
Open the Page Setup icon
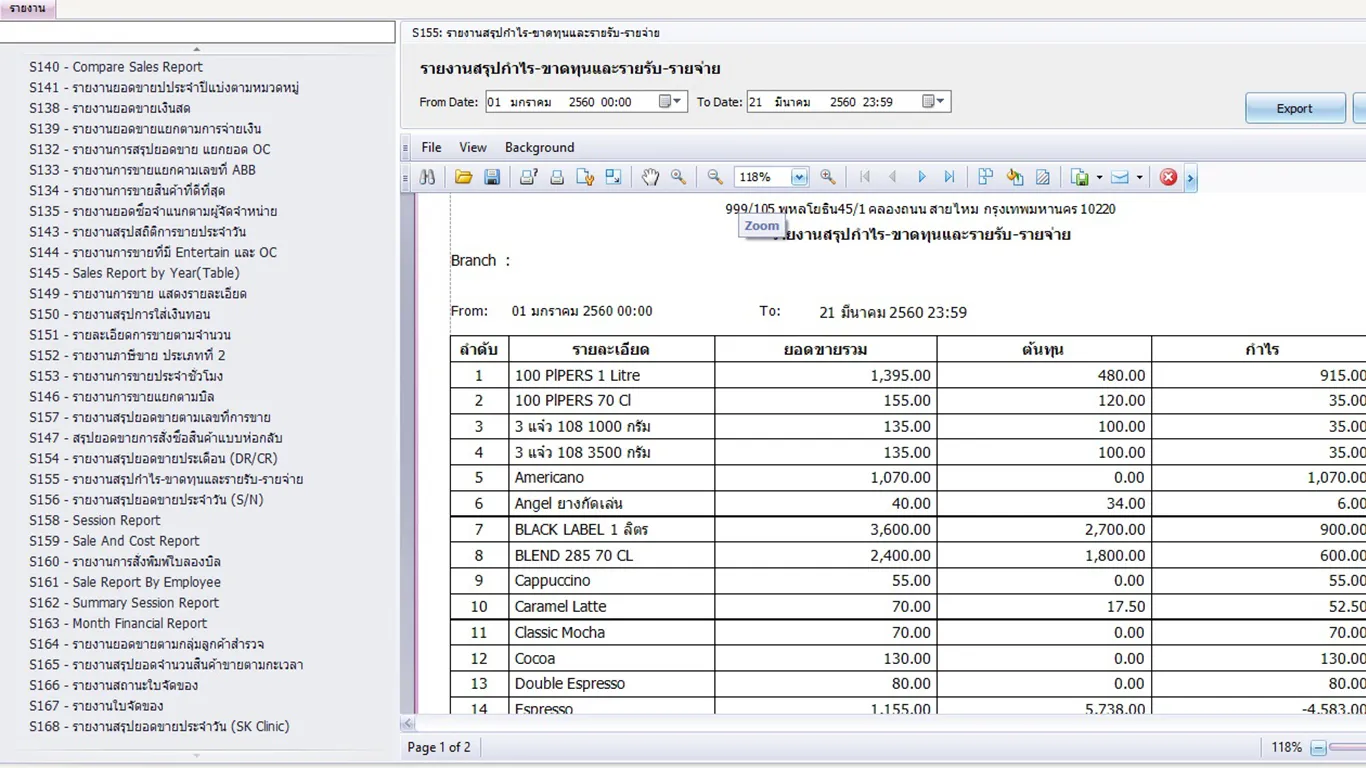pyautogui.click(x=585, y=177)
